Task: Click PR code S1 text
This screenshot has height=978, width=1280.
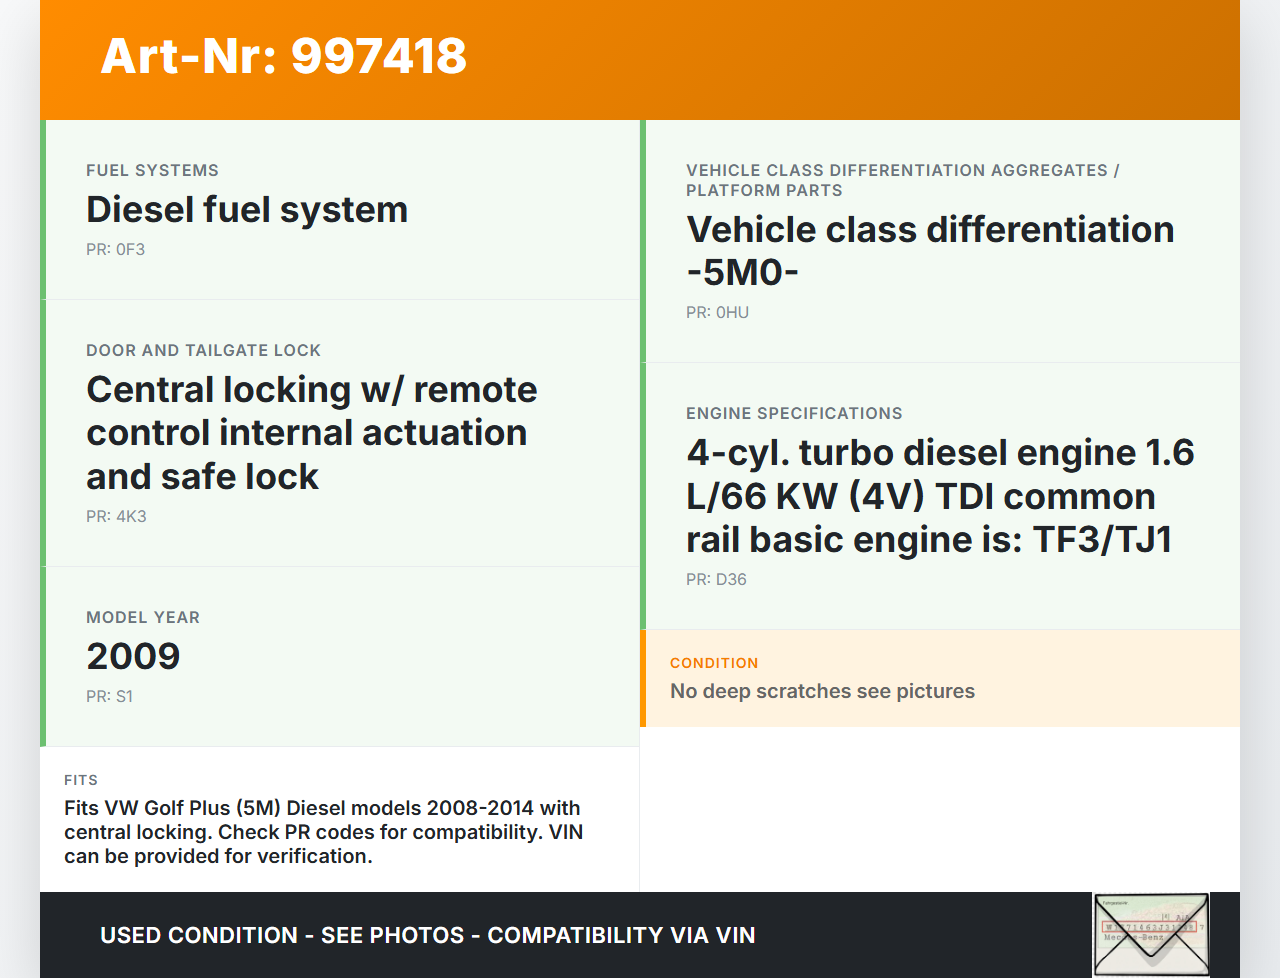Action: click(109, 696)
